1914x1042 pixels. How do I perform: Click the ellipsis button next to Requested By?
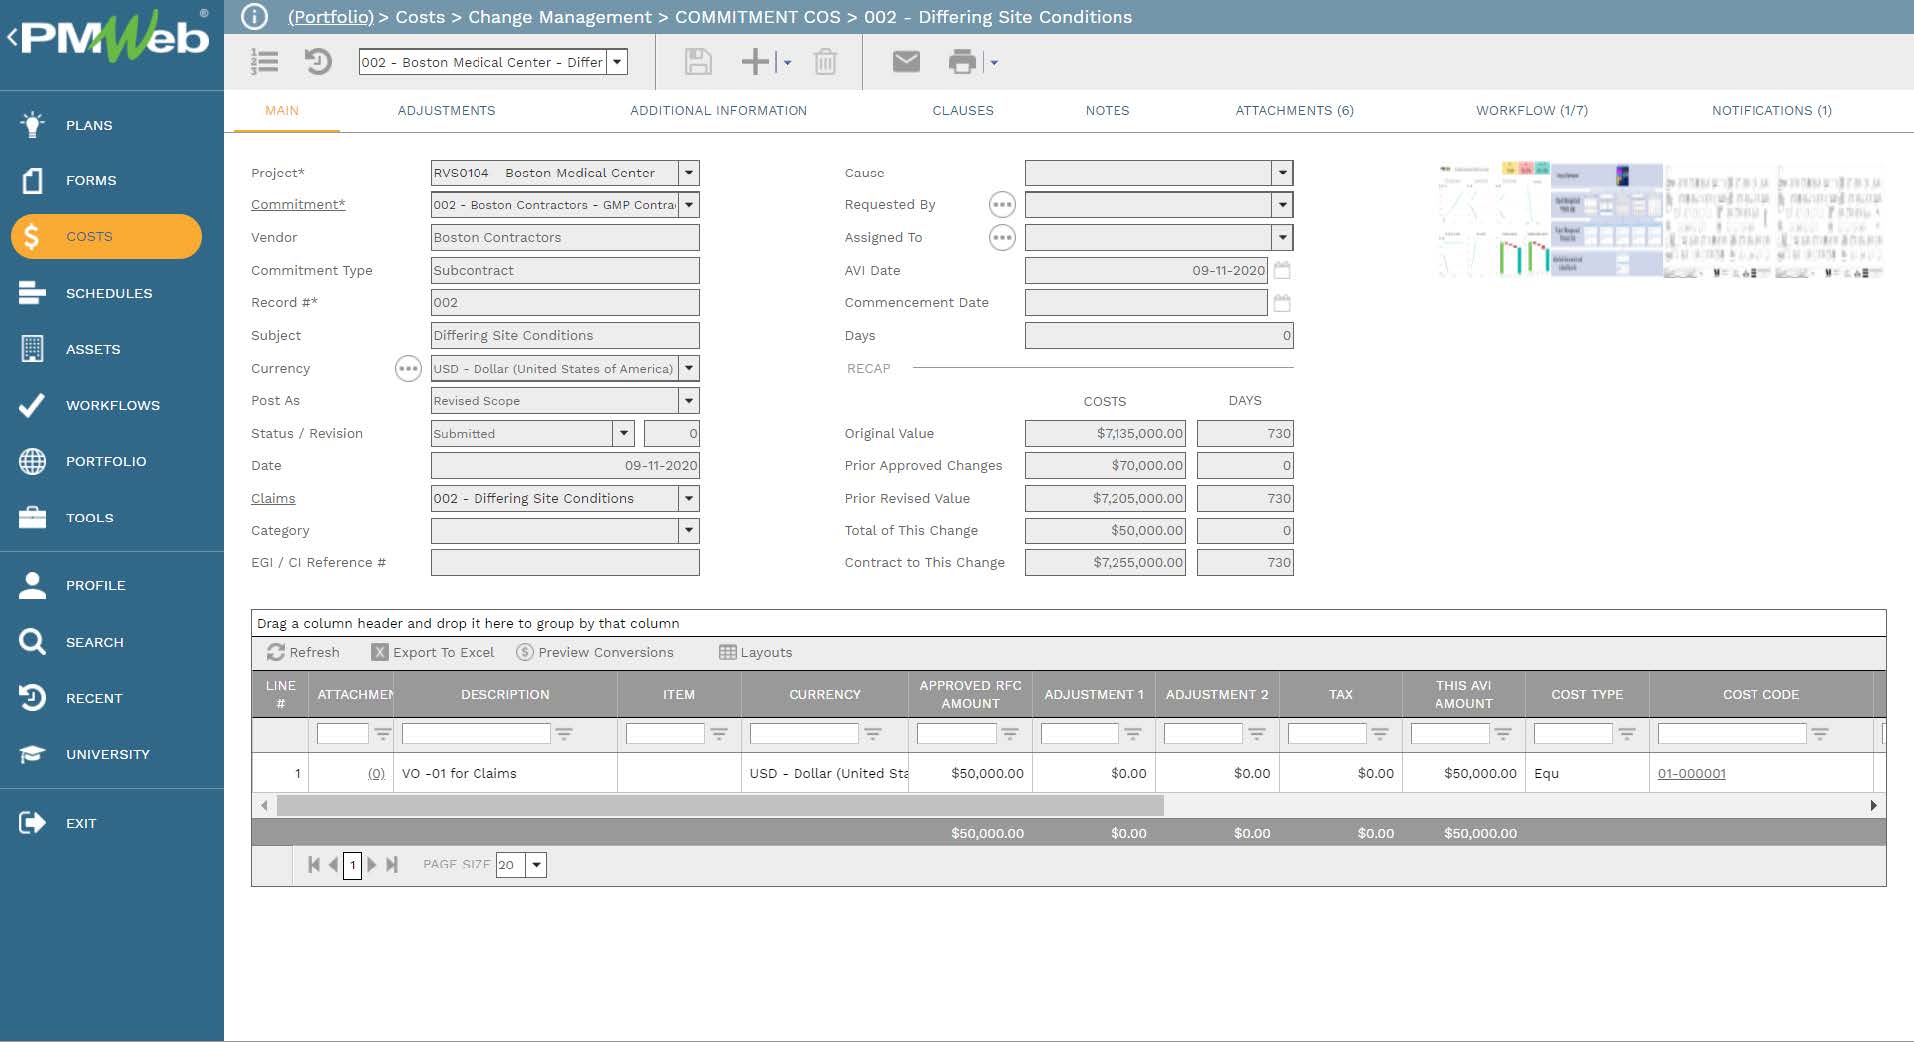coord(1002,205)
